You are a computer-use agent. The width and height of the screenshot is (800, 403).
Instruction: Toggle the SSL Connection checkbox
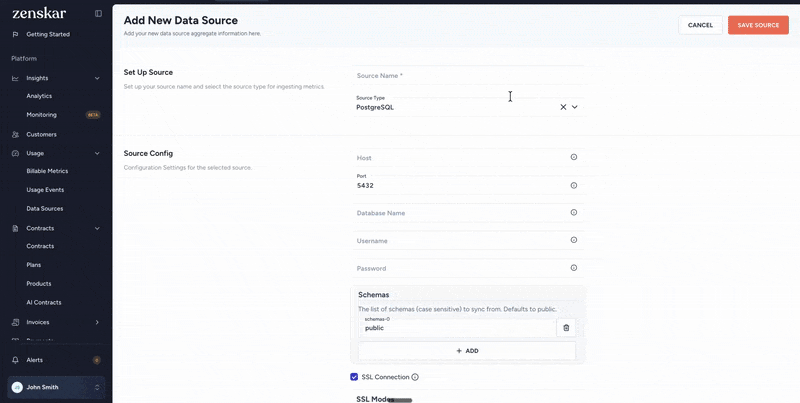tap(354, 377)
